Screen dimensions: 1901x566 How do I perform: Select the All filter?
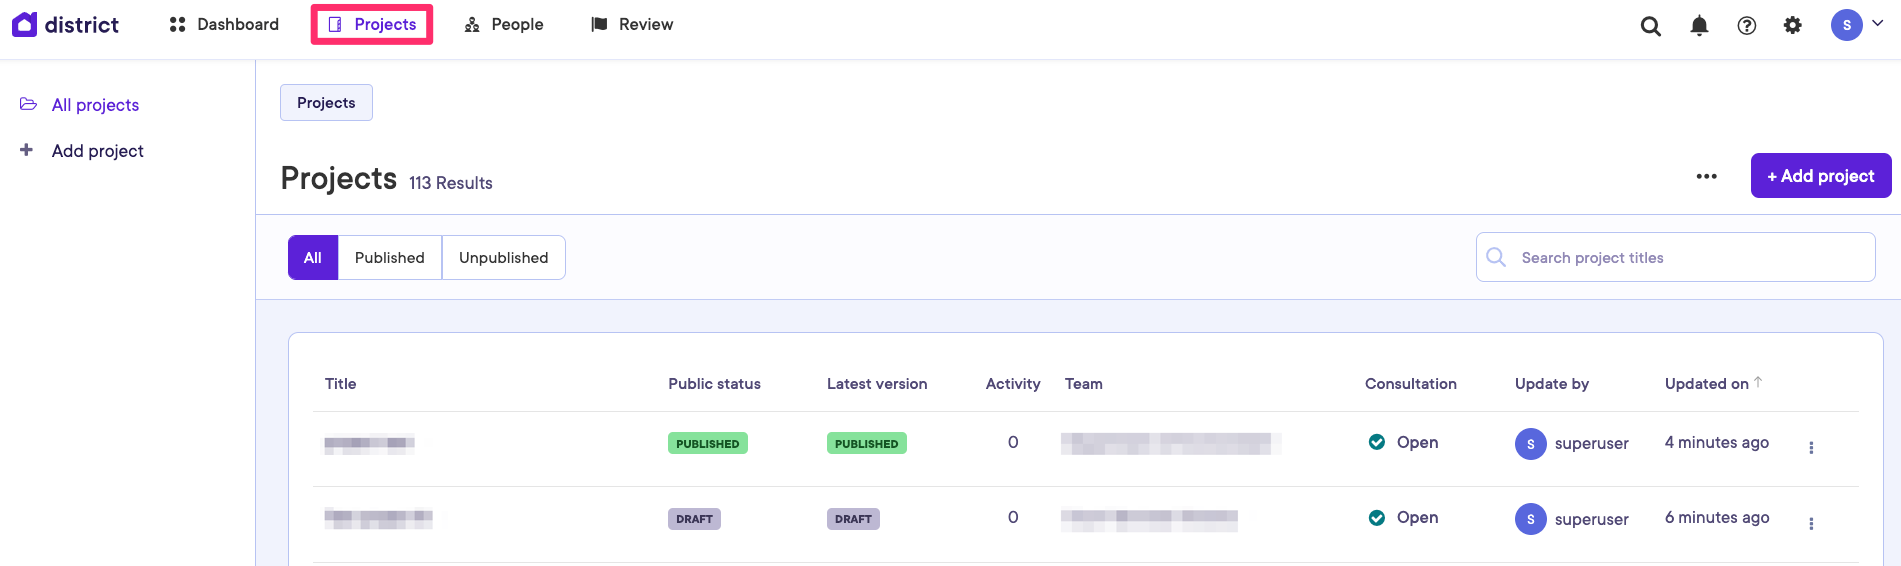[313, 257]
